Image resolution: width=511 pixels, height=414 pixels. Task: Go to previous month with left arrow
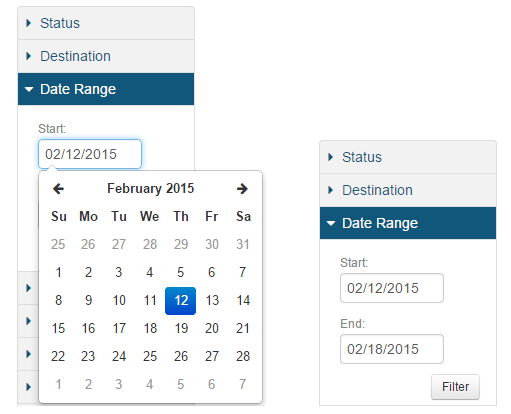(58, 189)
